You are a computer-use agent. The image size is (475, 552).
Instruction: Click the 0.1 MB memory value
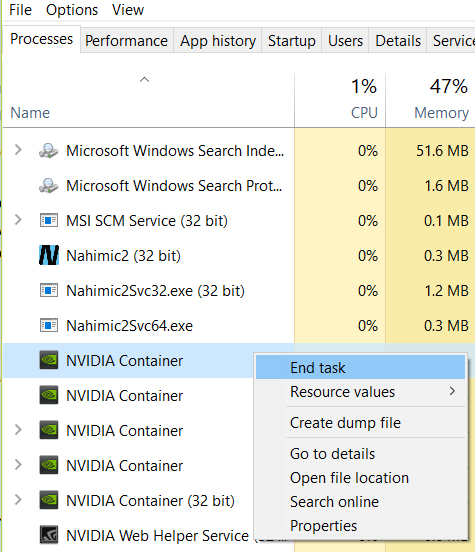446,221
